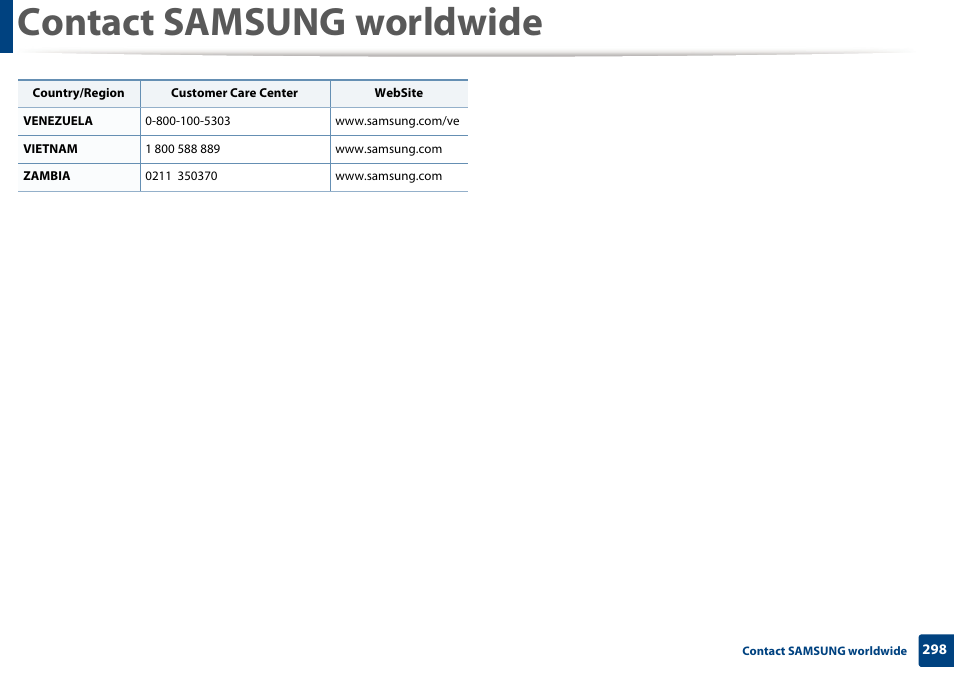Select the 'WebSite' column header
This screenshot has width=954, height=675.
click(399, 93)
